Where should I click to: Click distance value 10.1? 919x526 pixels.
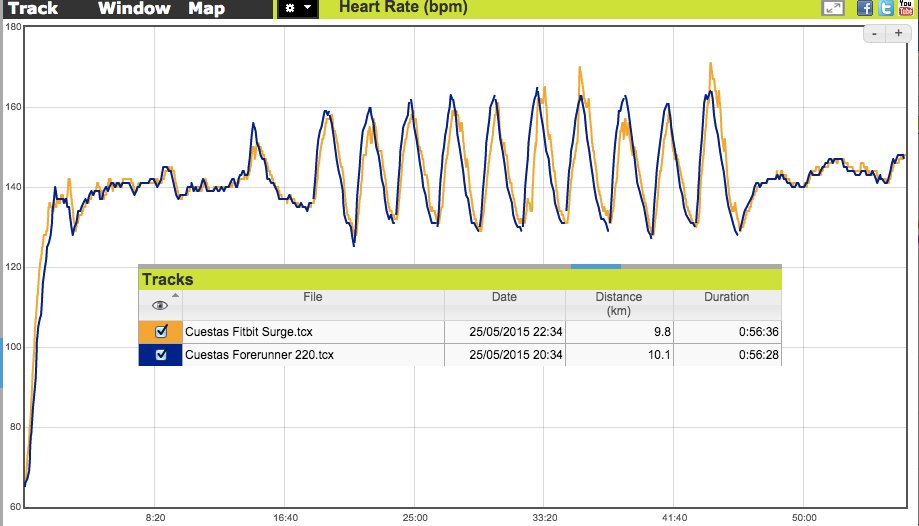[659, 355]
